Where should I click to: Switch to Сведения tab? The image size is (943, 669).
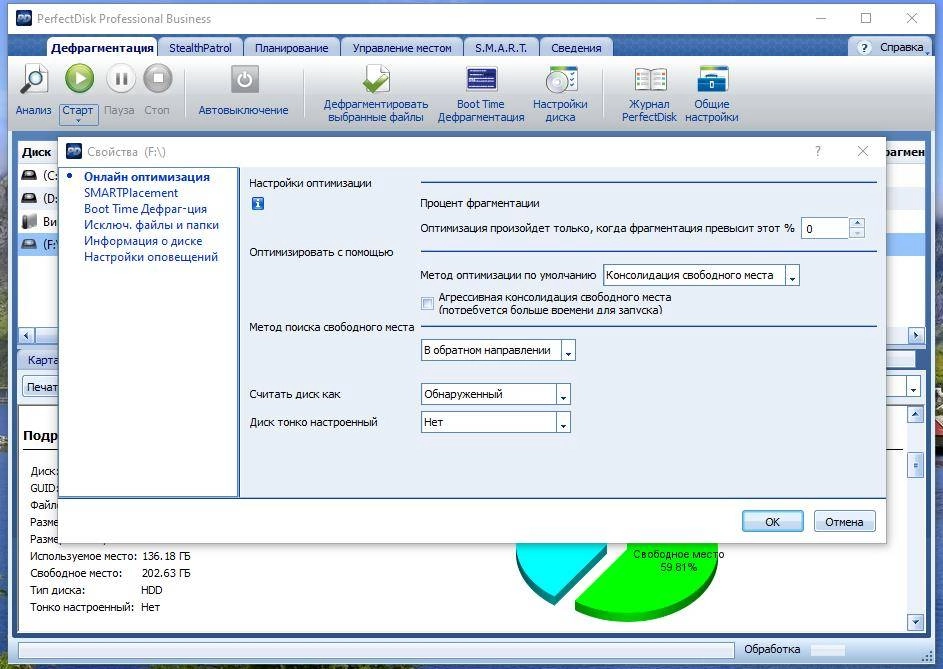(576, 48)
